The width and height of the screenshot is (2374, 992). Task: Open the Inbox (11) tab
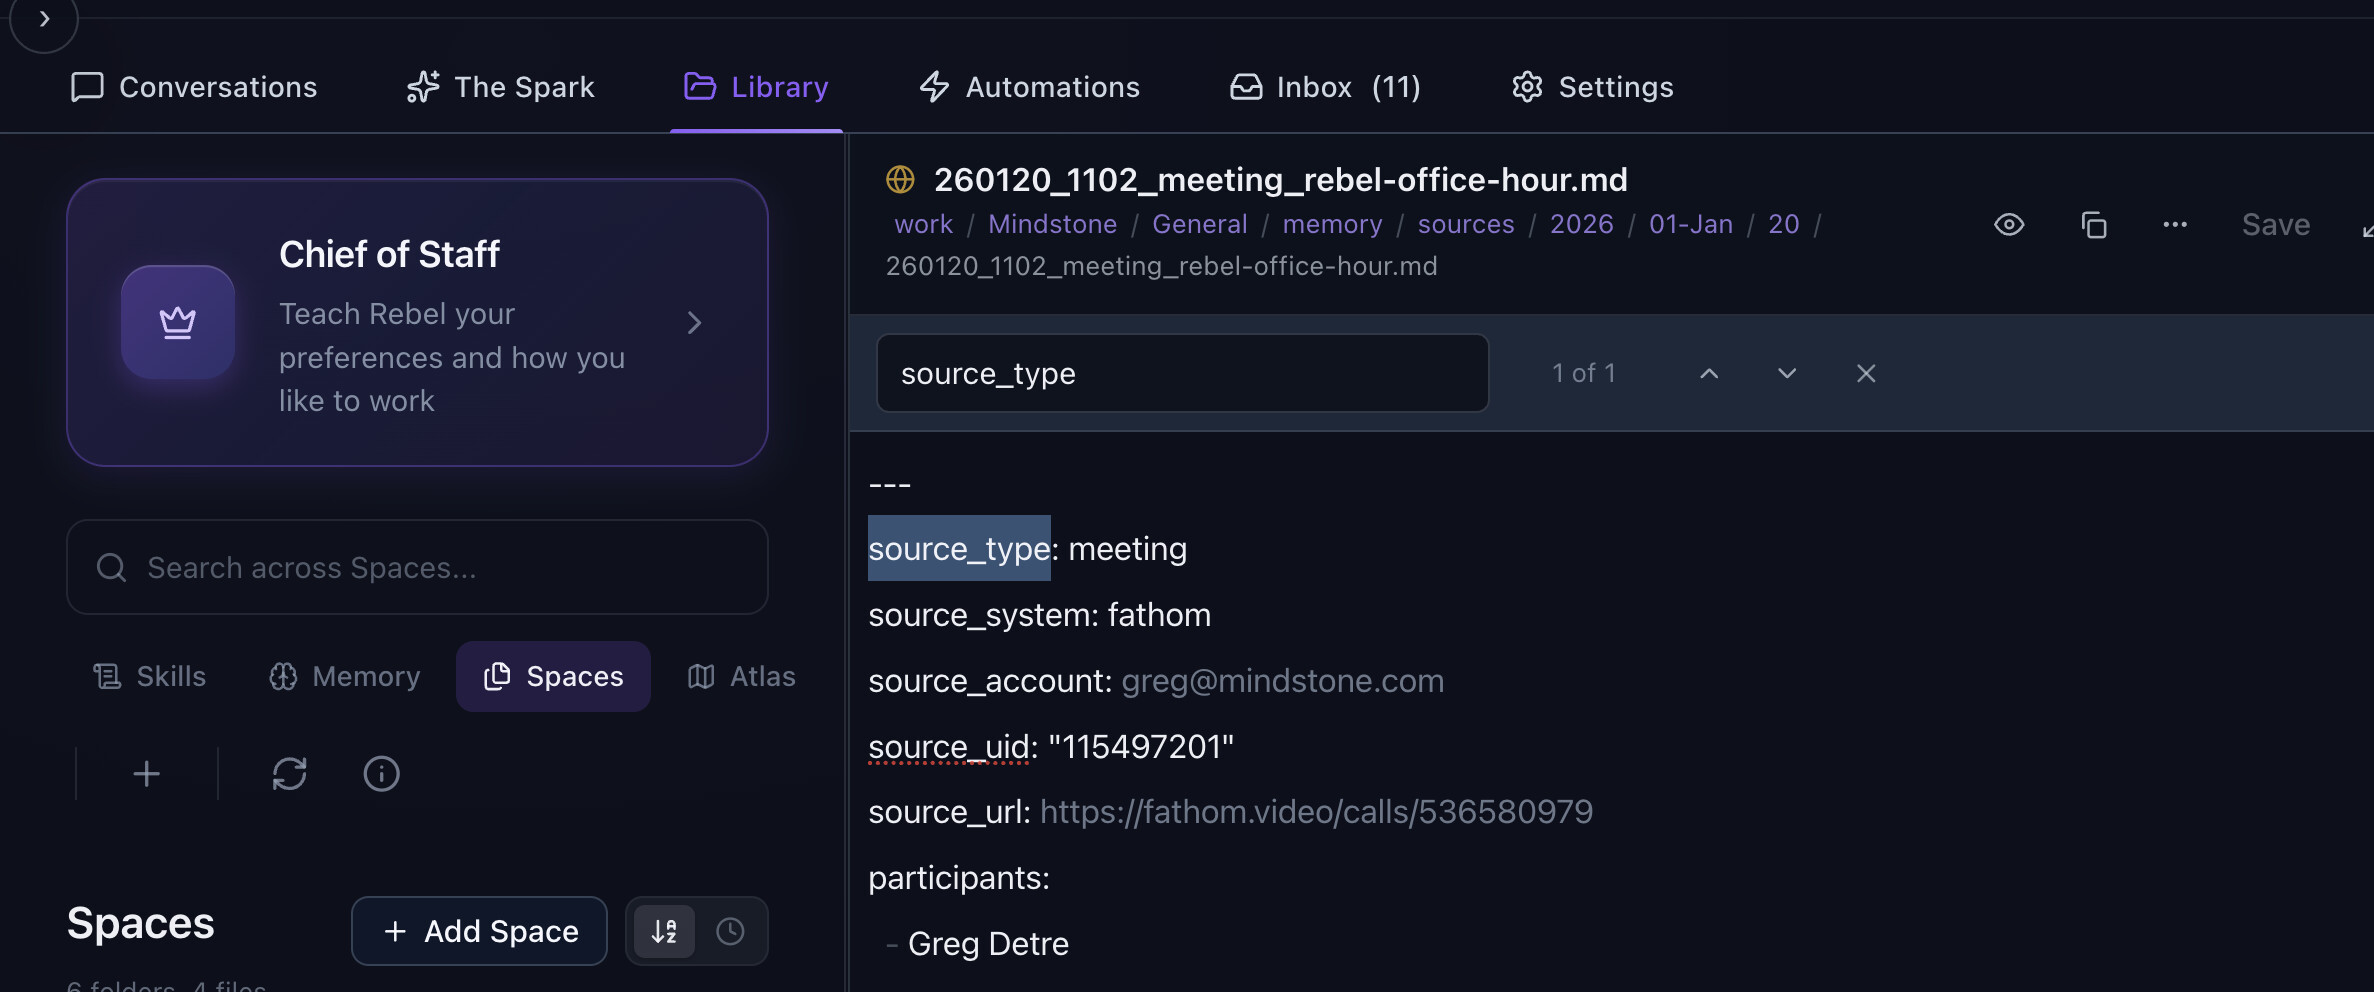pyautogui.click(x=1325, y=87)
